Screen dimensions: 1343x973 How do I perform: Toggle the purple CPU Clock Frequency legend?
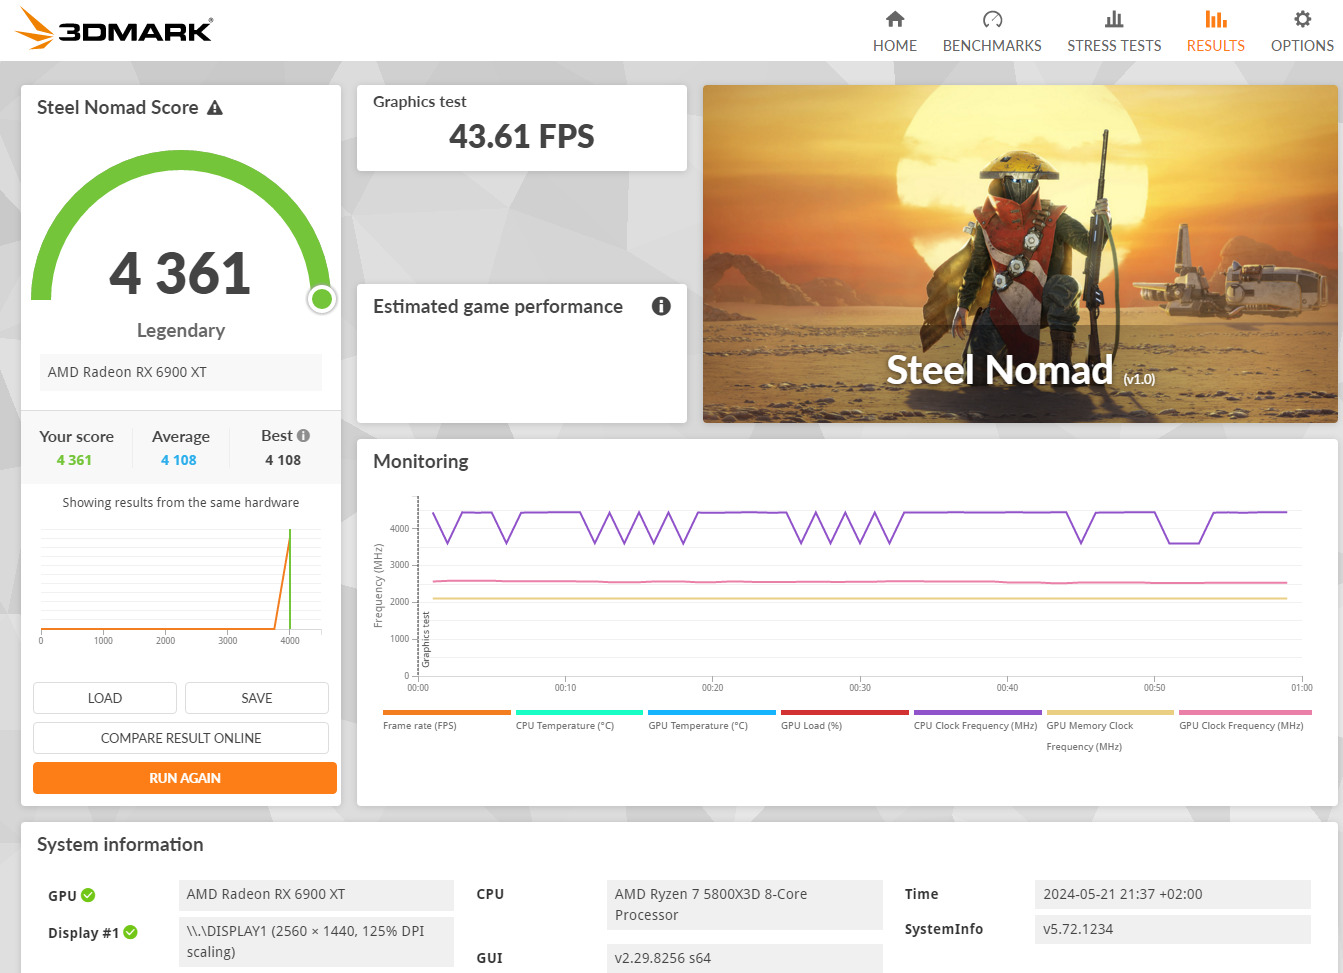(977, 720)
